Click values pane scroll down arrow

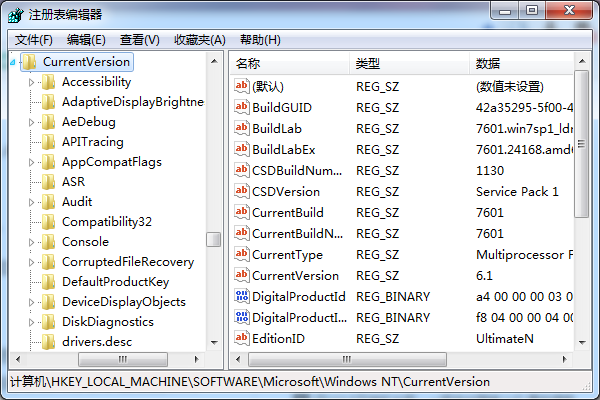[x=582, y=343]
